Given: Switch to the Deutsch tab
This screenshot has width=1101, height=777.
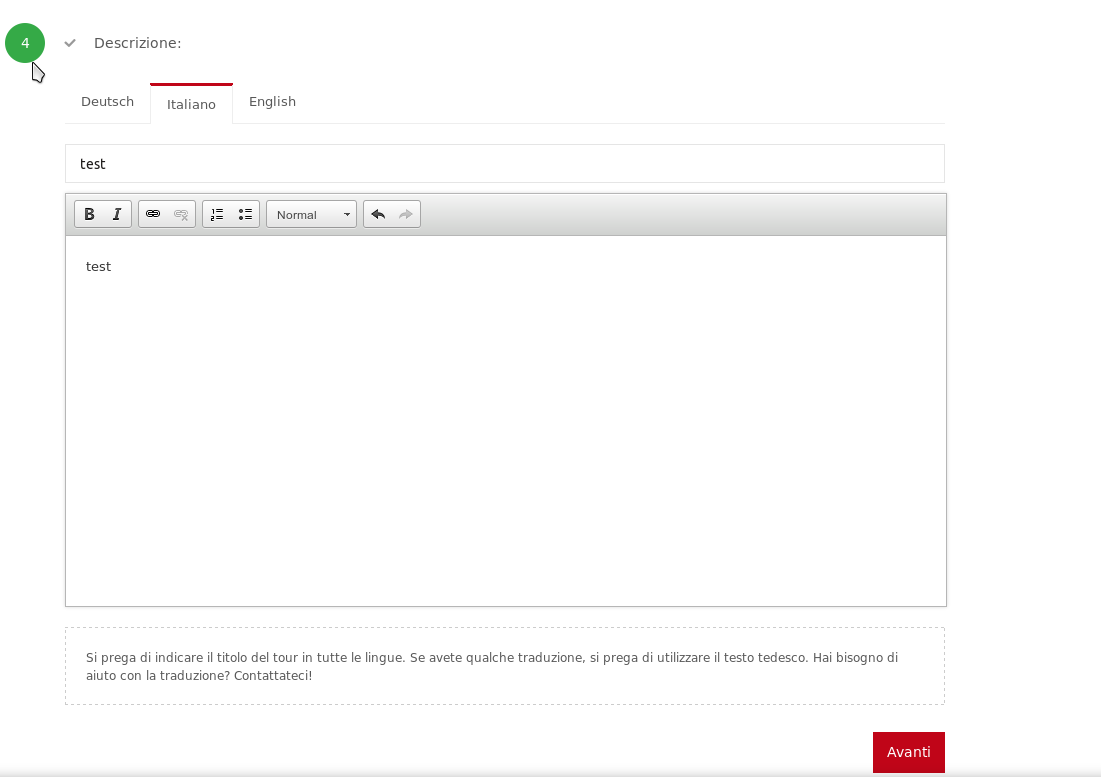Looking at the screenshot, I should (107, 102).
